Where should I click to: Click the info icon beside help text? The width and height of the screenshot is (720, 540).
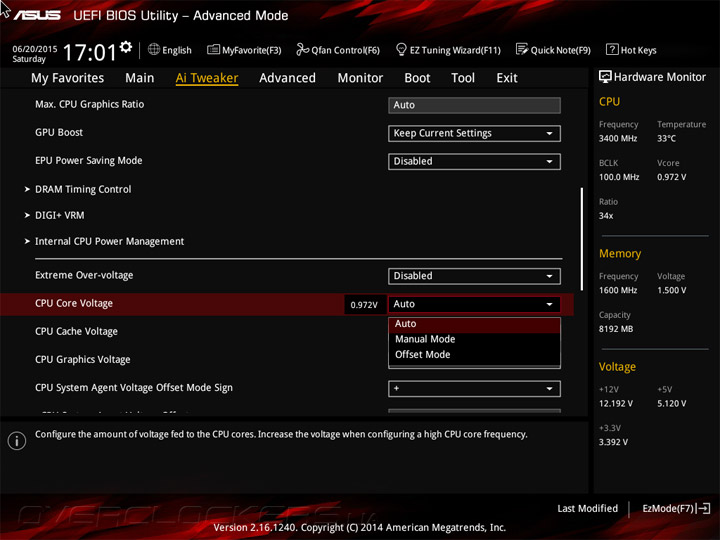(17, 441)
